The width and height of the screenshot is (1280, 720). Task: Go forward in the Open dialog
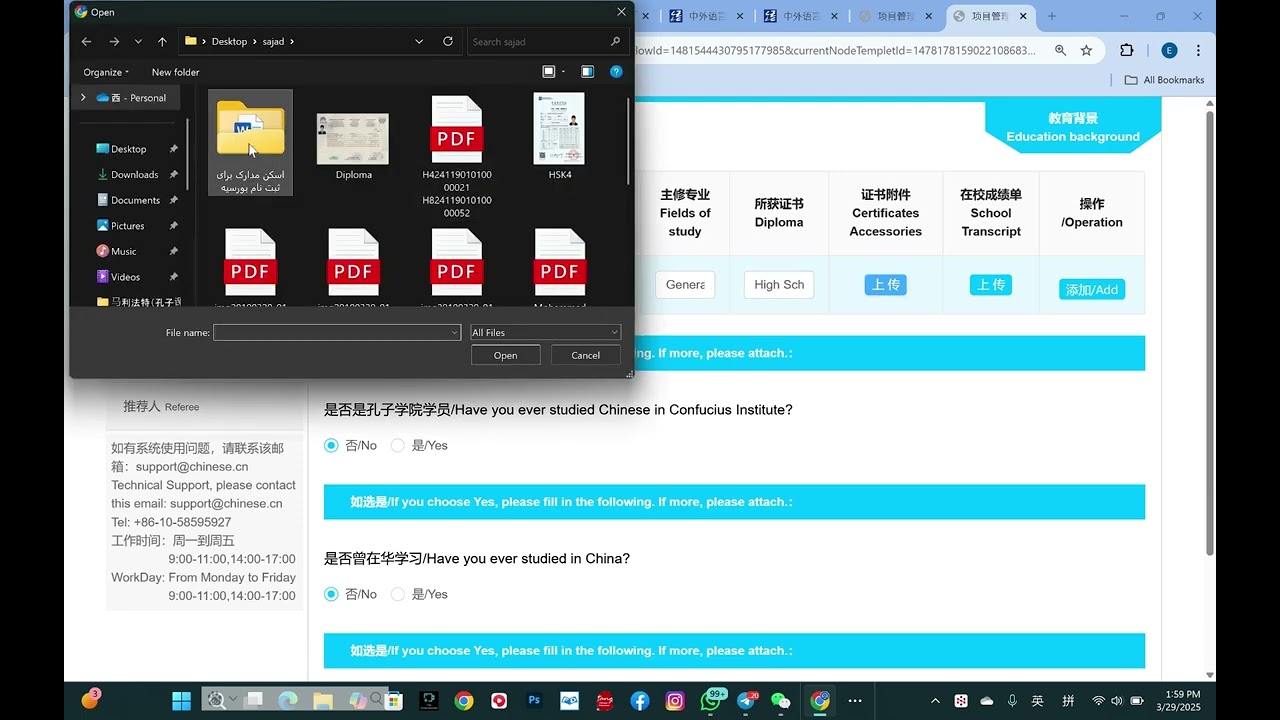click(x=114, y=42)
